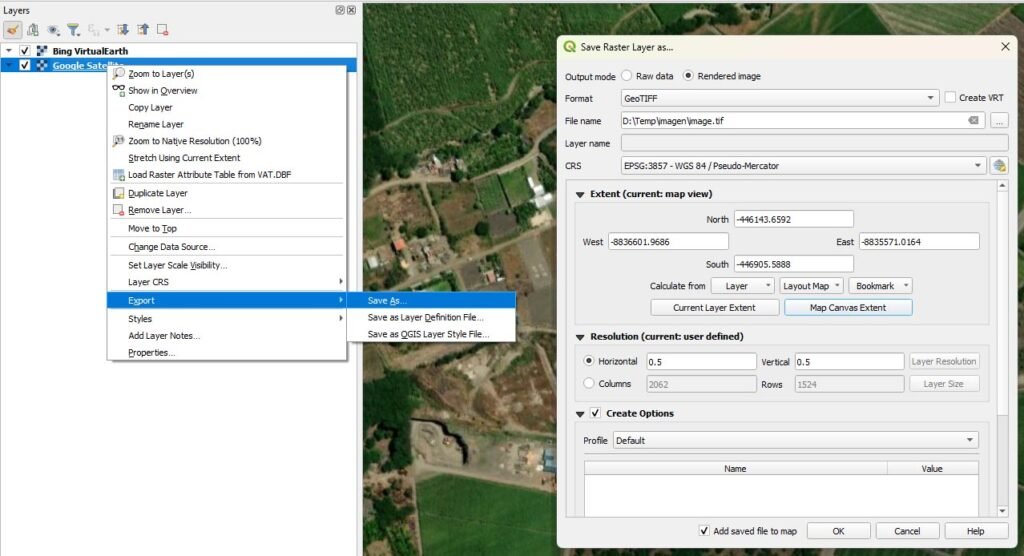Screen dimensions: 1024x556
Task: Open the Manage Map Themes eye icon
Action: tap(53, 30)
